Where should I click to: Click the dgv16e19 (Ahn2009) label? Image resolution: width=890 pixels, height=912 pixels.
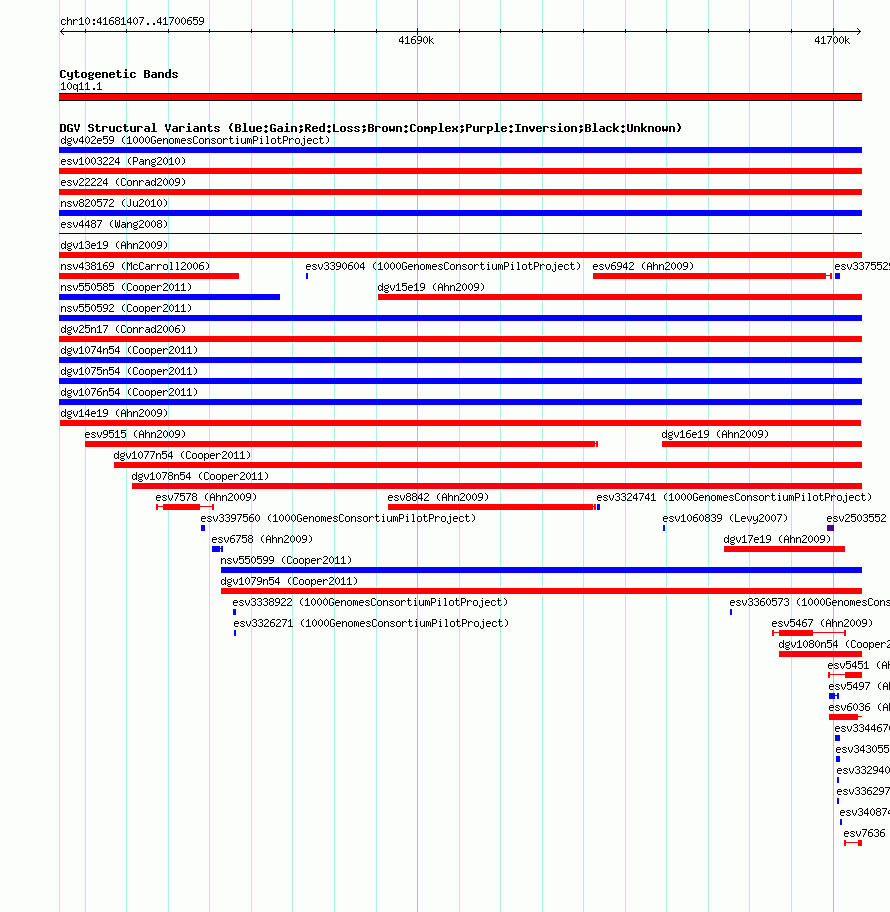point(715,434)
